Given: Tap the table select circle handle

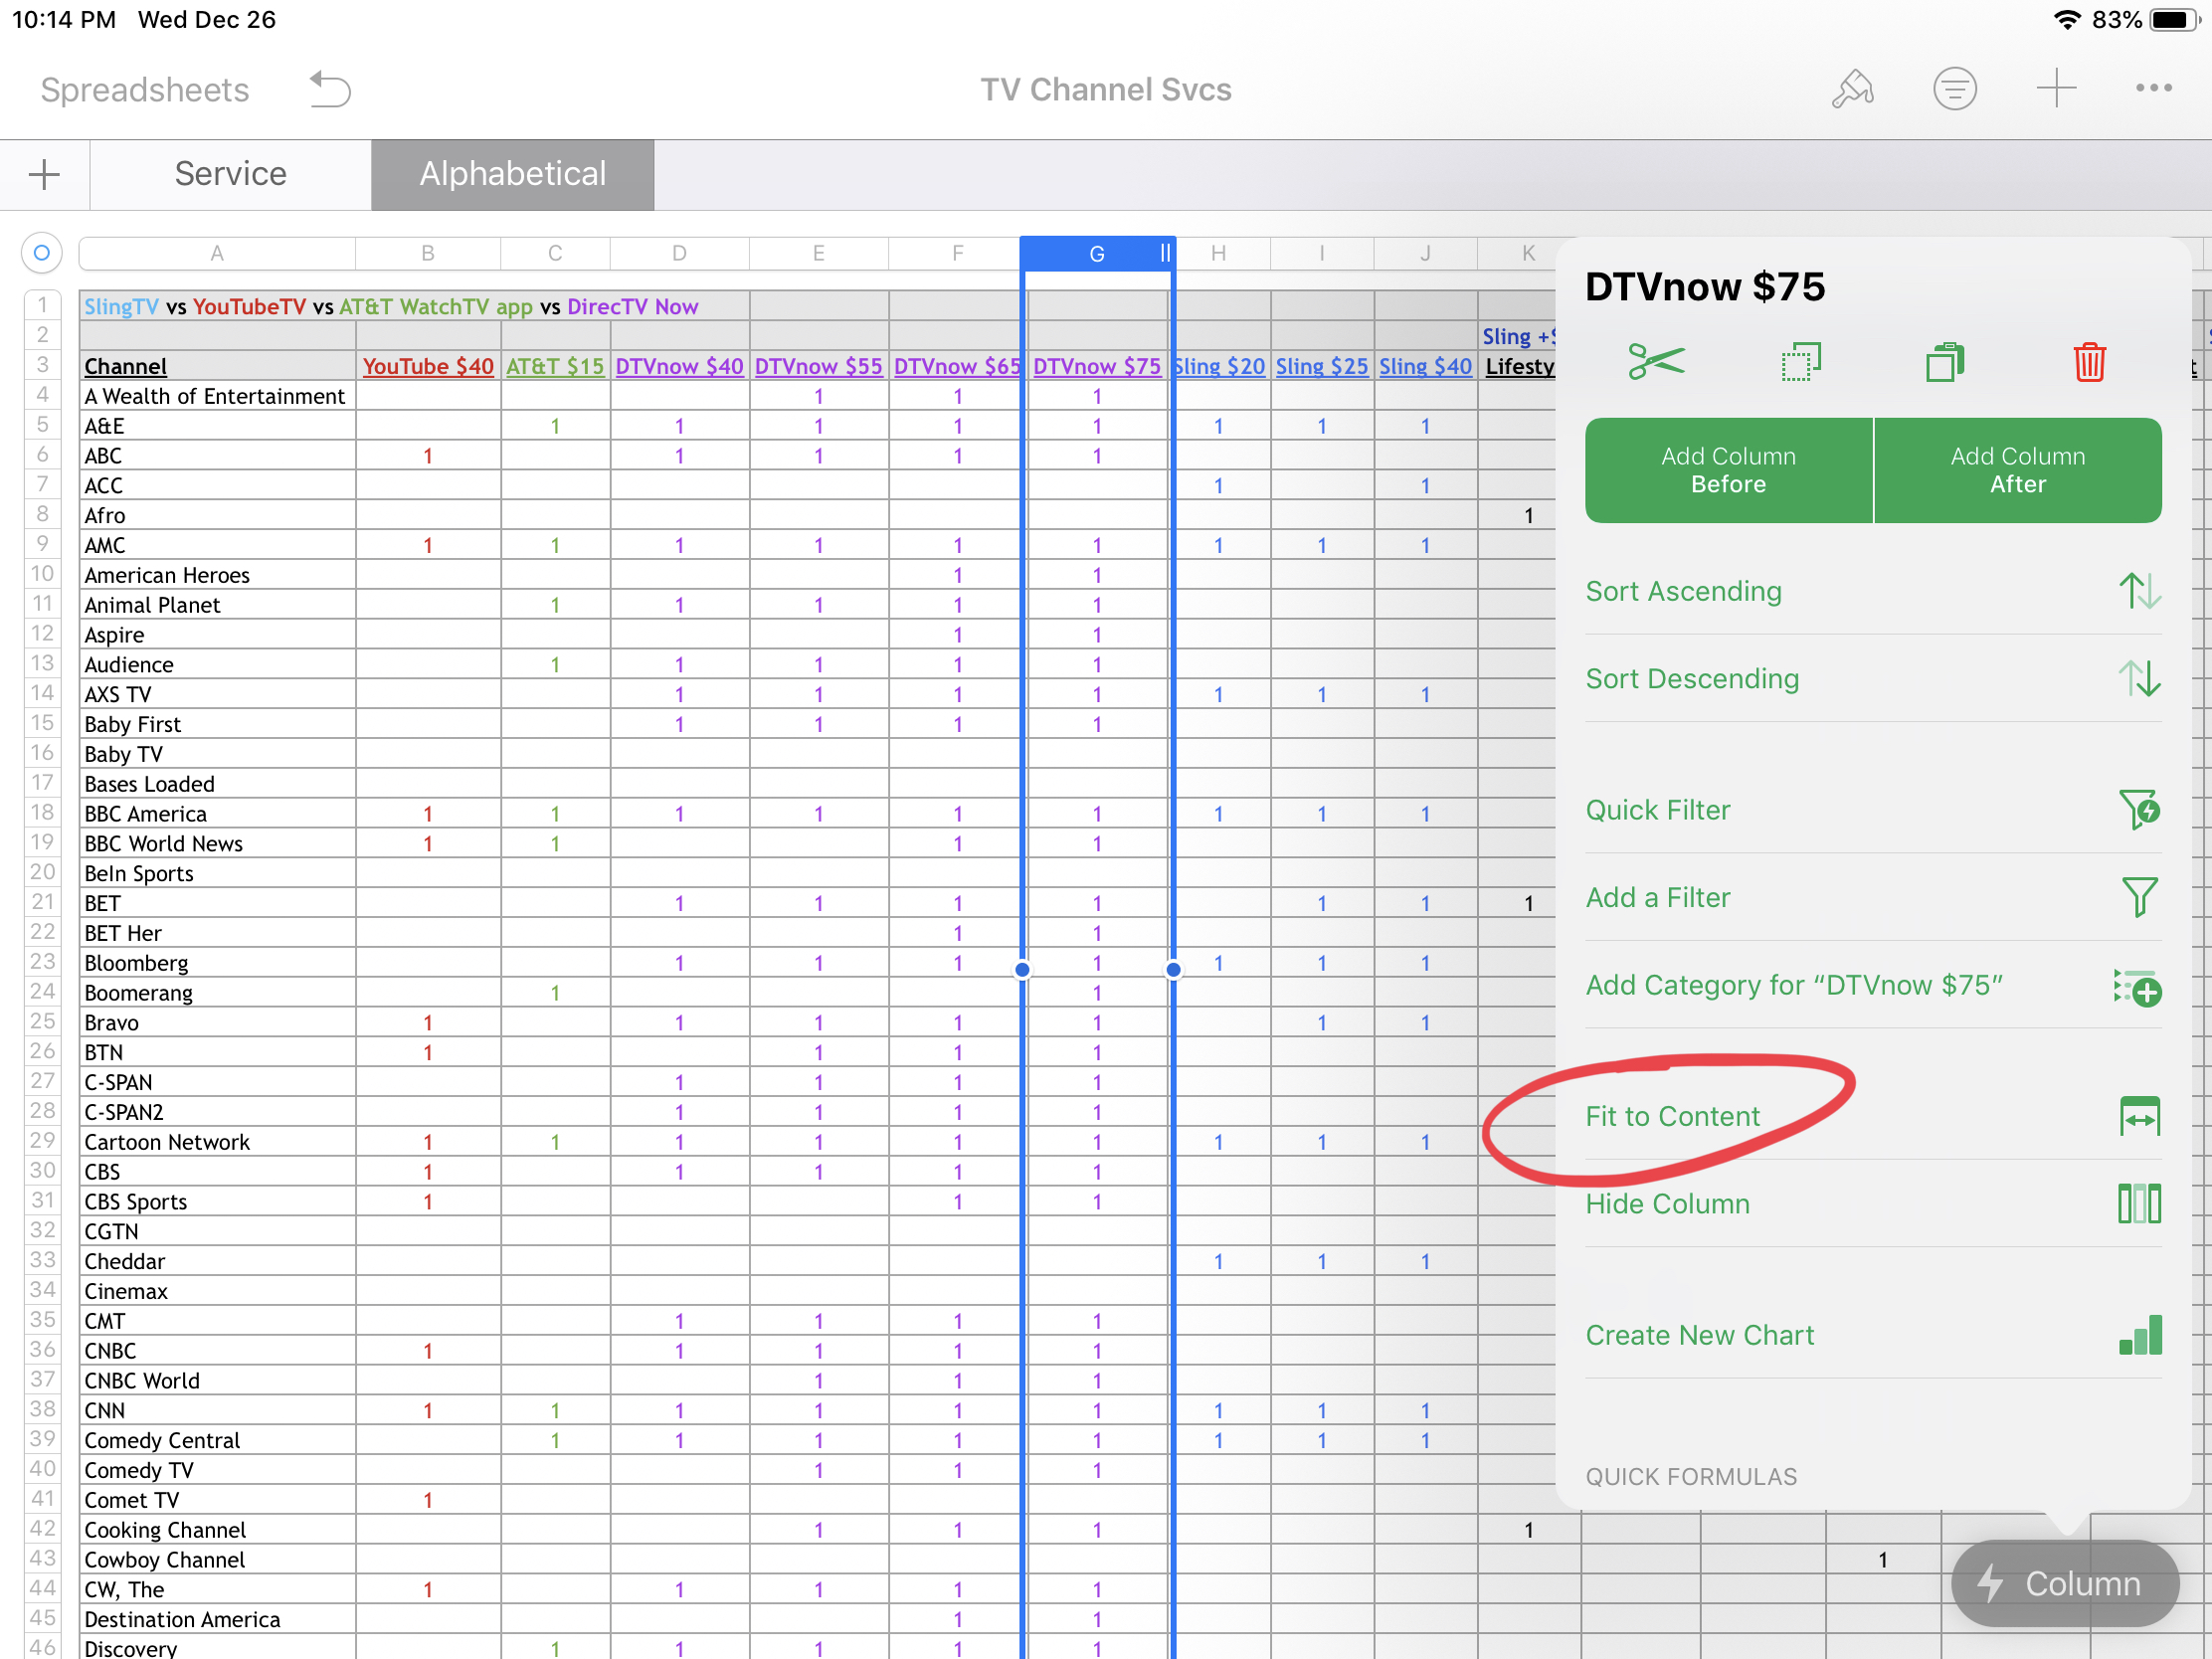Looking at the screenshot, I should [42, 253].
